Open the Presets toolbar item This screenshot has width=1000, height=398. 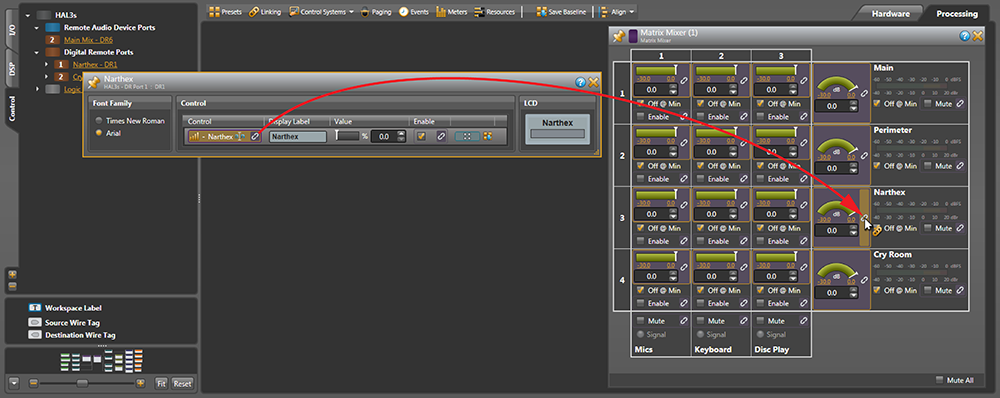pos(224,11)
